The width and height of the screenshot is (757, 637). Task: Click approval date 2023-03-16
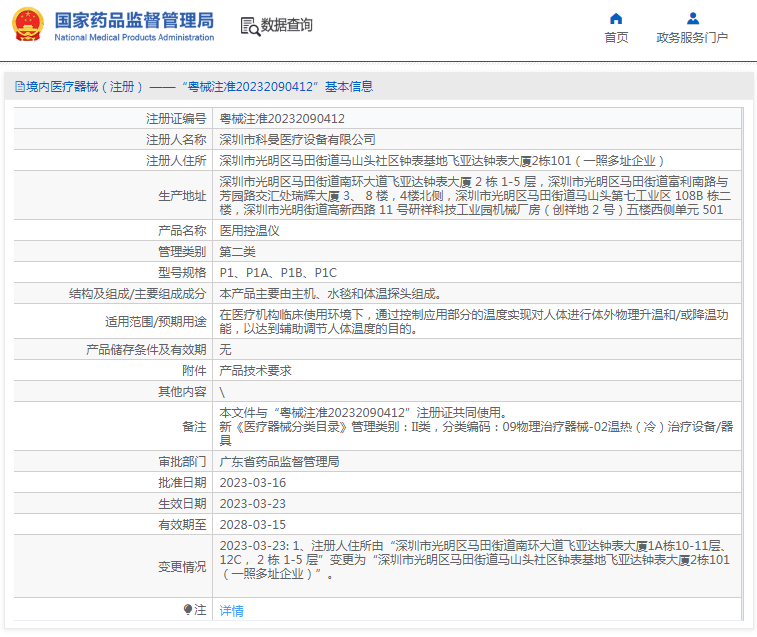[253, 482]
